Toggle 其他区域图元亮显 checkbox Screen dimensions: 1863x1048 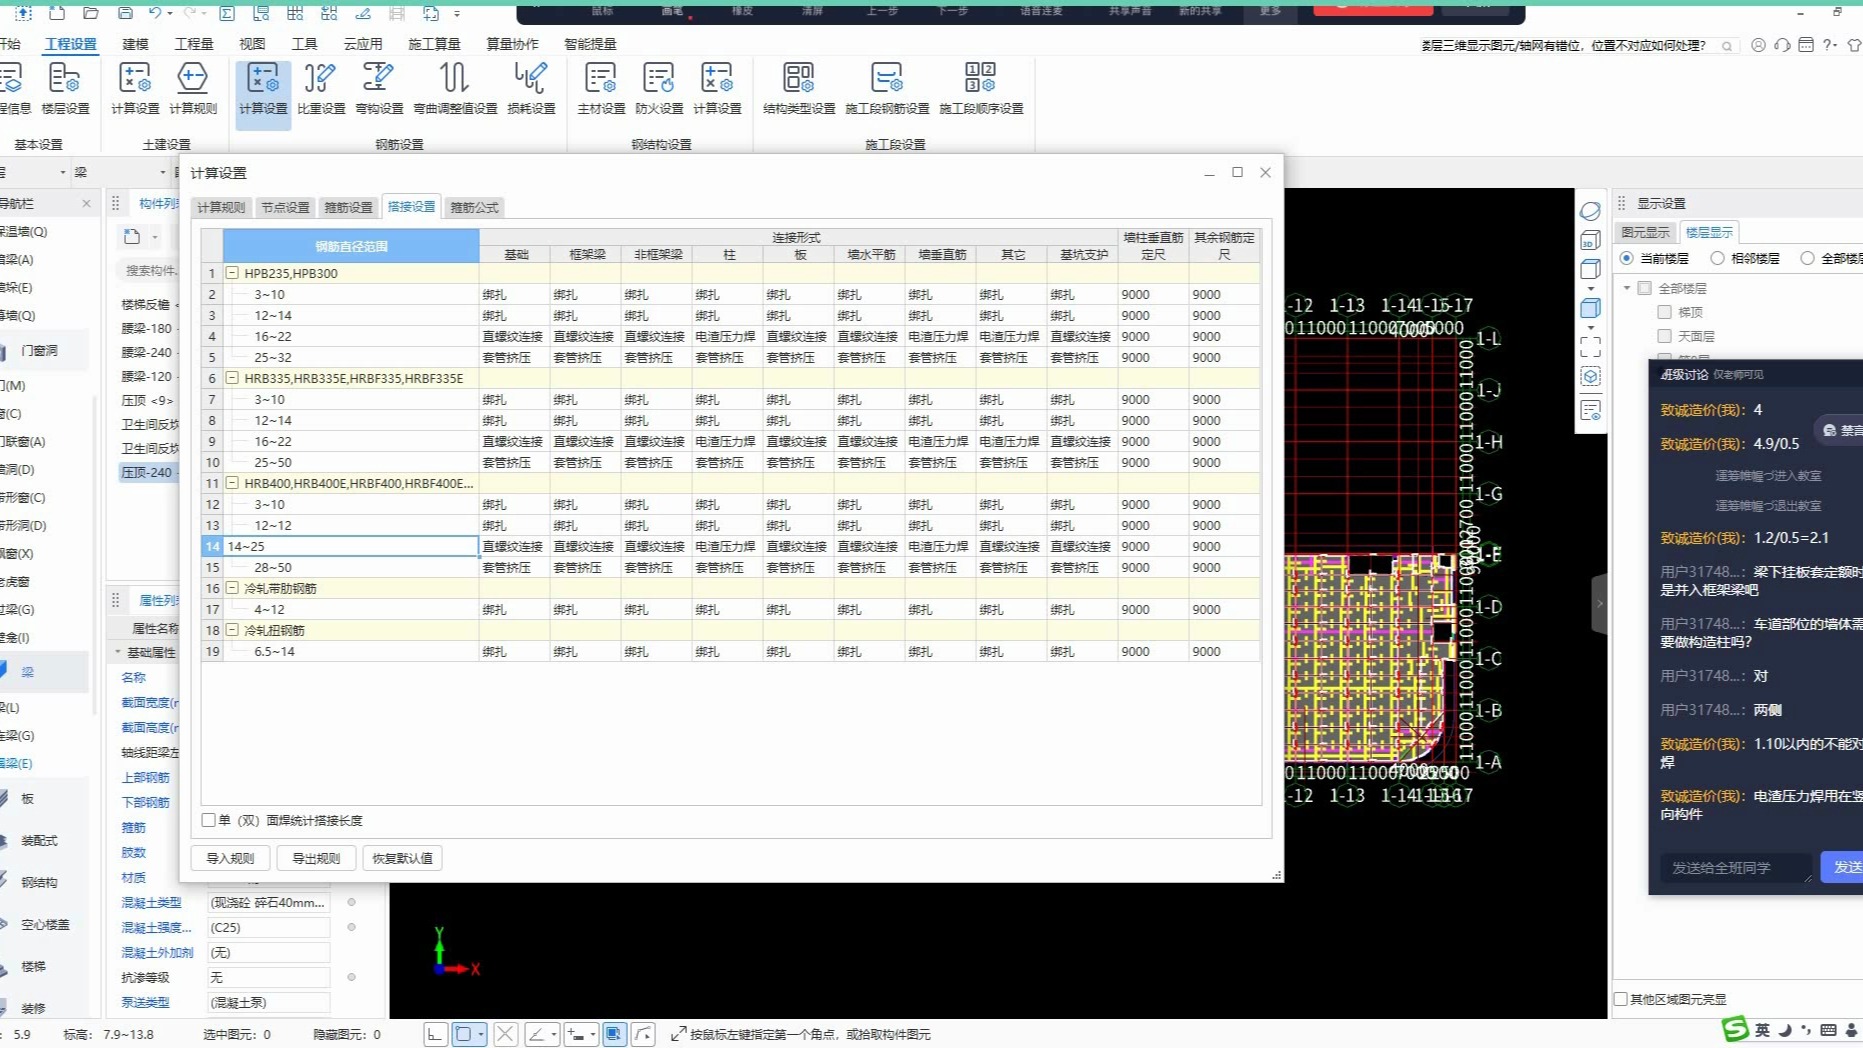1621,999
